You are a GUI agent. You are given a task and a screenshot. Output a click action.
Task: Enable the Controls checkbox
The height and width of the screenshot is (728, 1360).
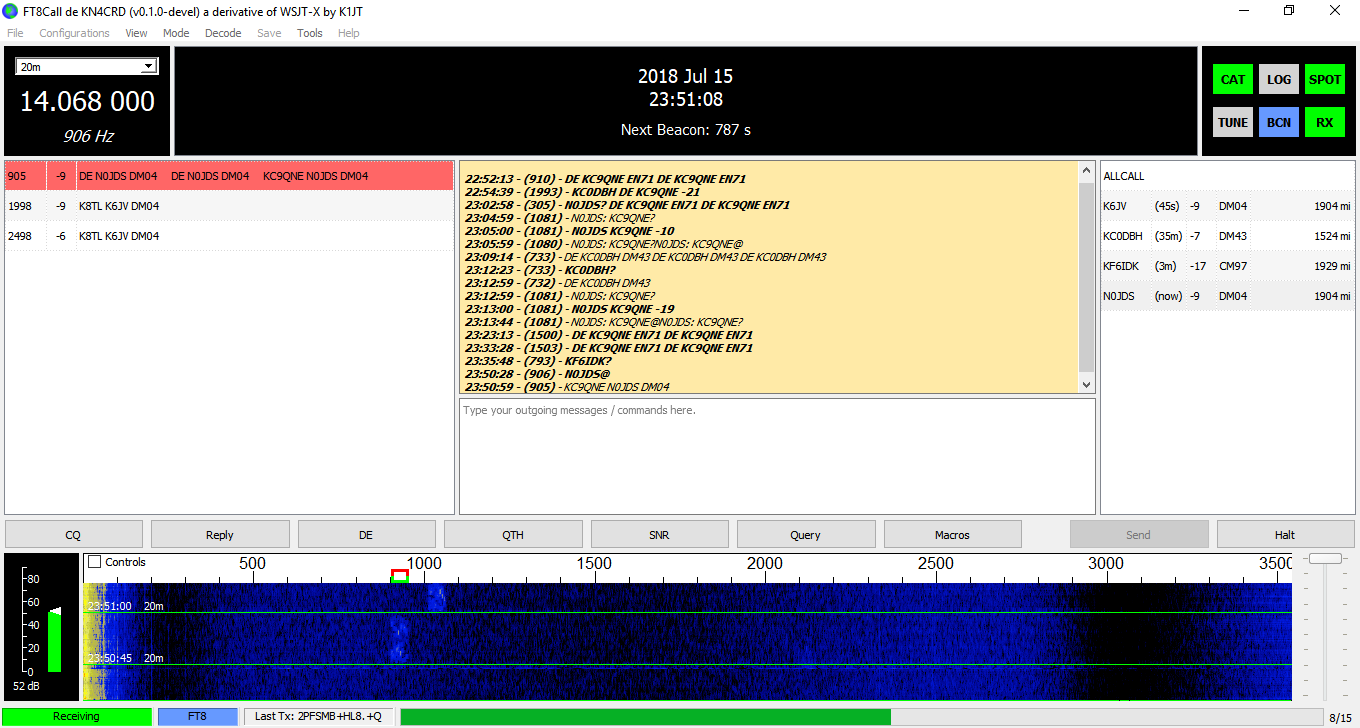click(95, 562)
